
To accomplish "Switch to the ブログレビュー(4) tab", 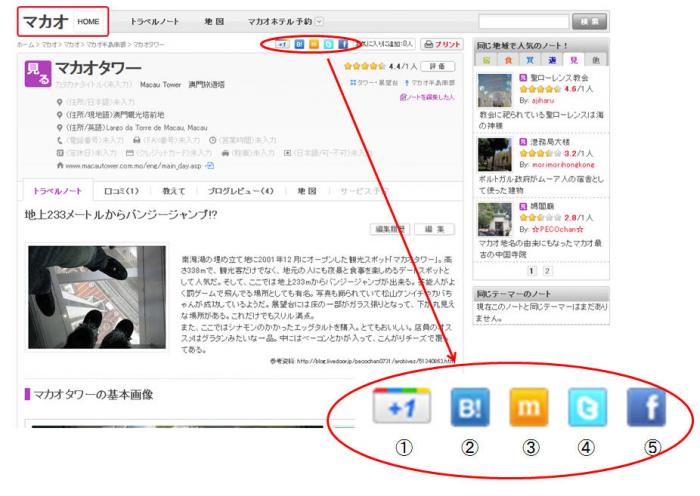I will [240, 191].
